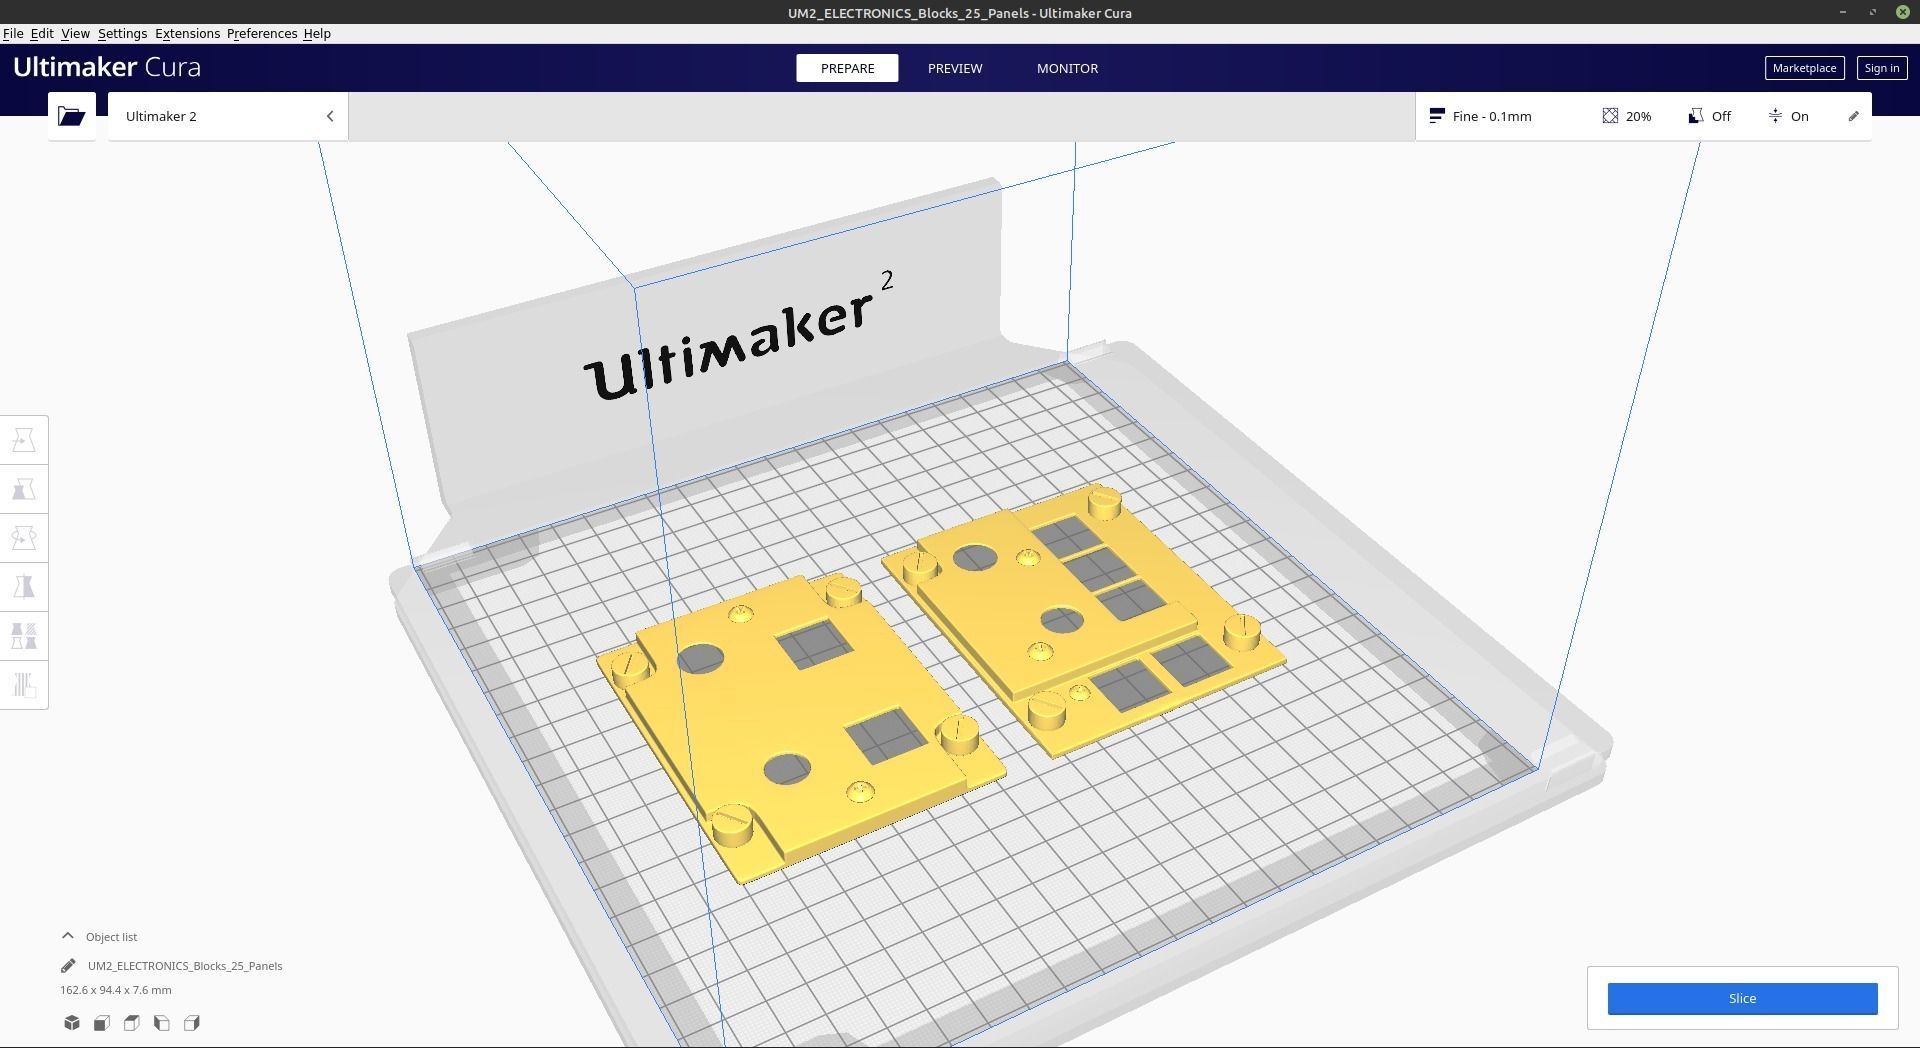Collapse the Ultimaker 2 printer selector chevron
This screenshot has width=1920, height=1048.
pyautogui.click(x=330, y=116)
